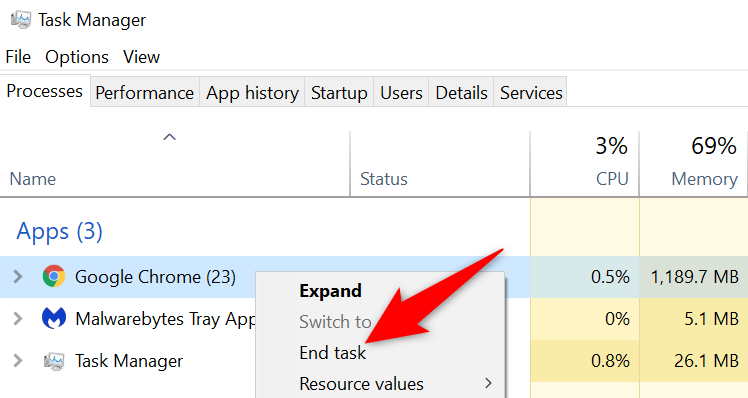This screenshot has width=748, height=398.
Task: Open the File menu
Action: (x=18, y=57)
